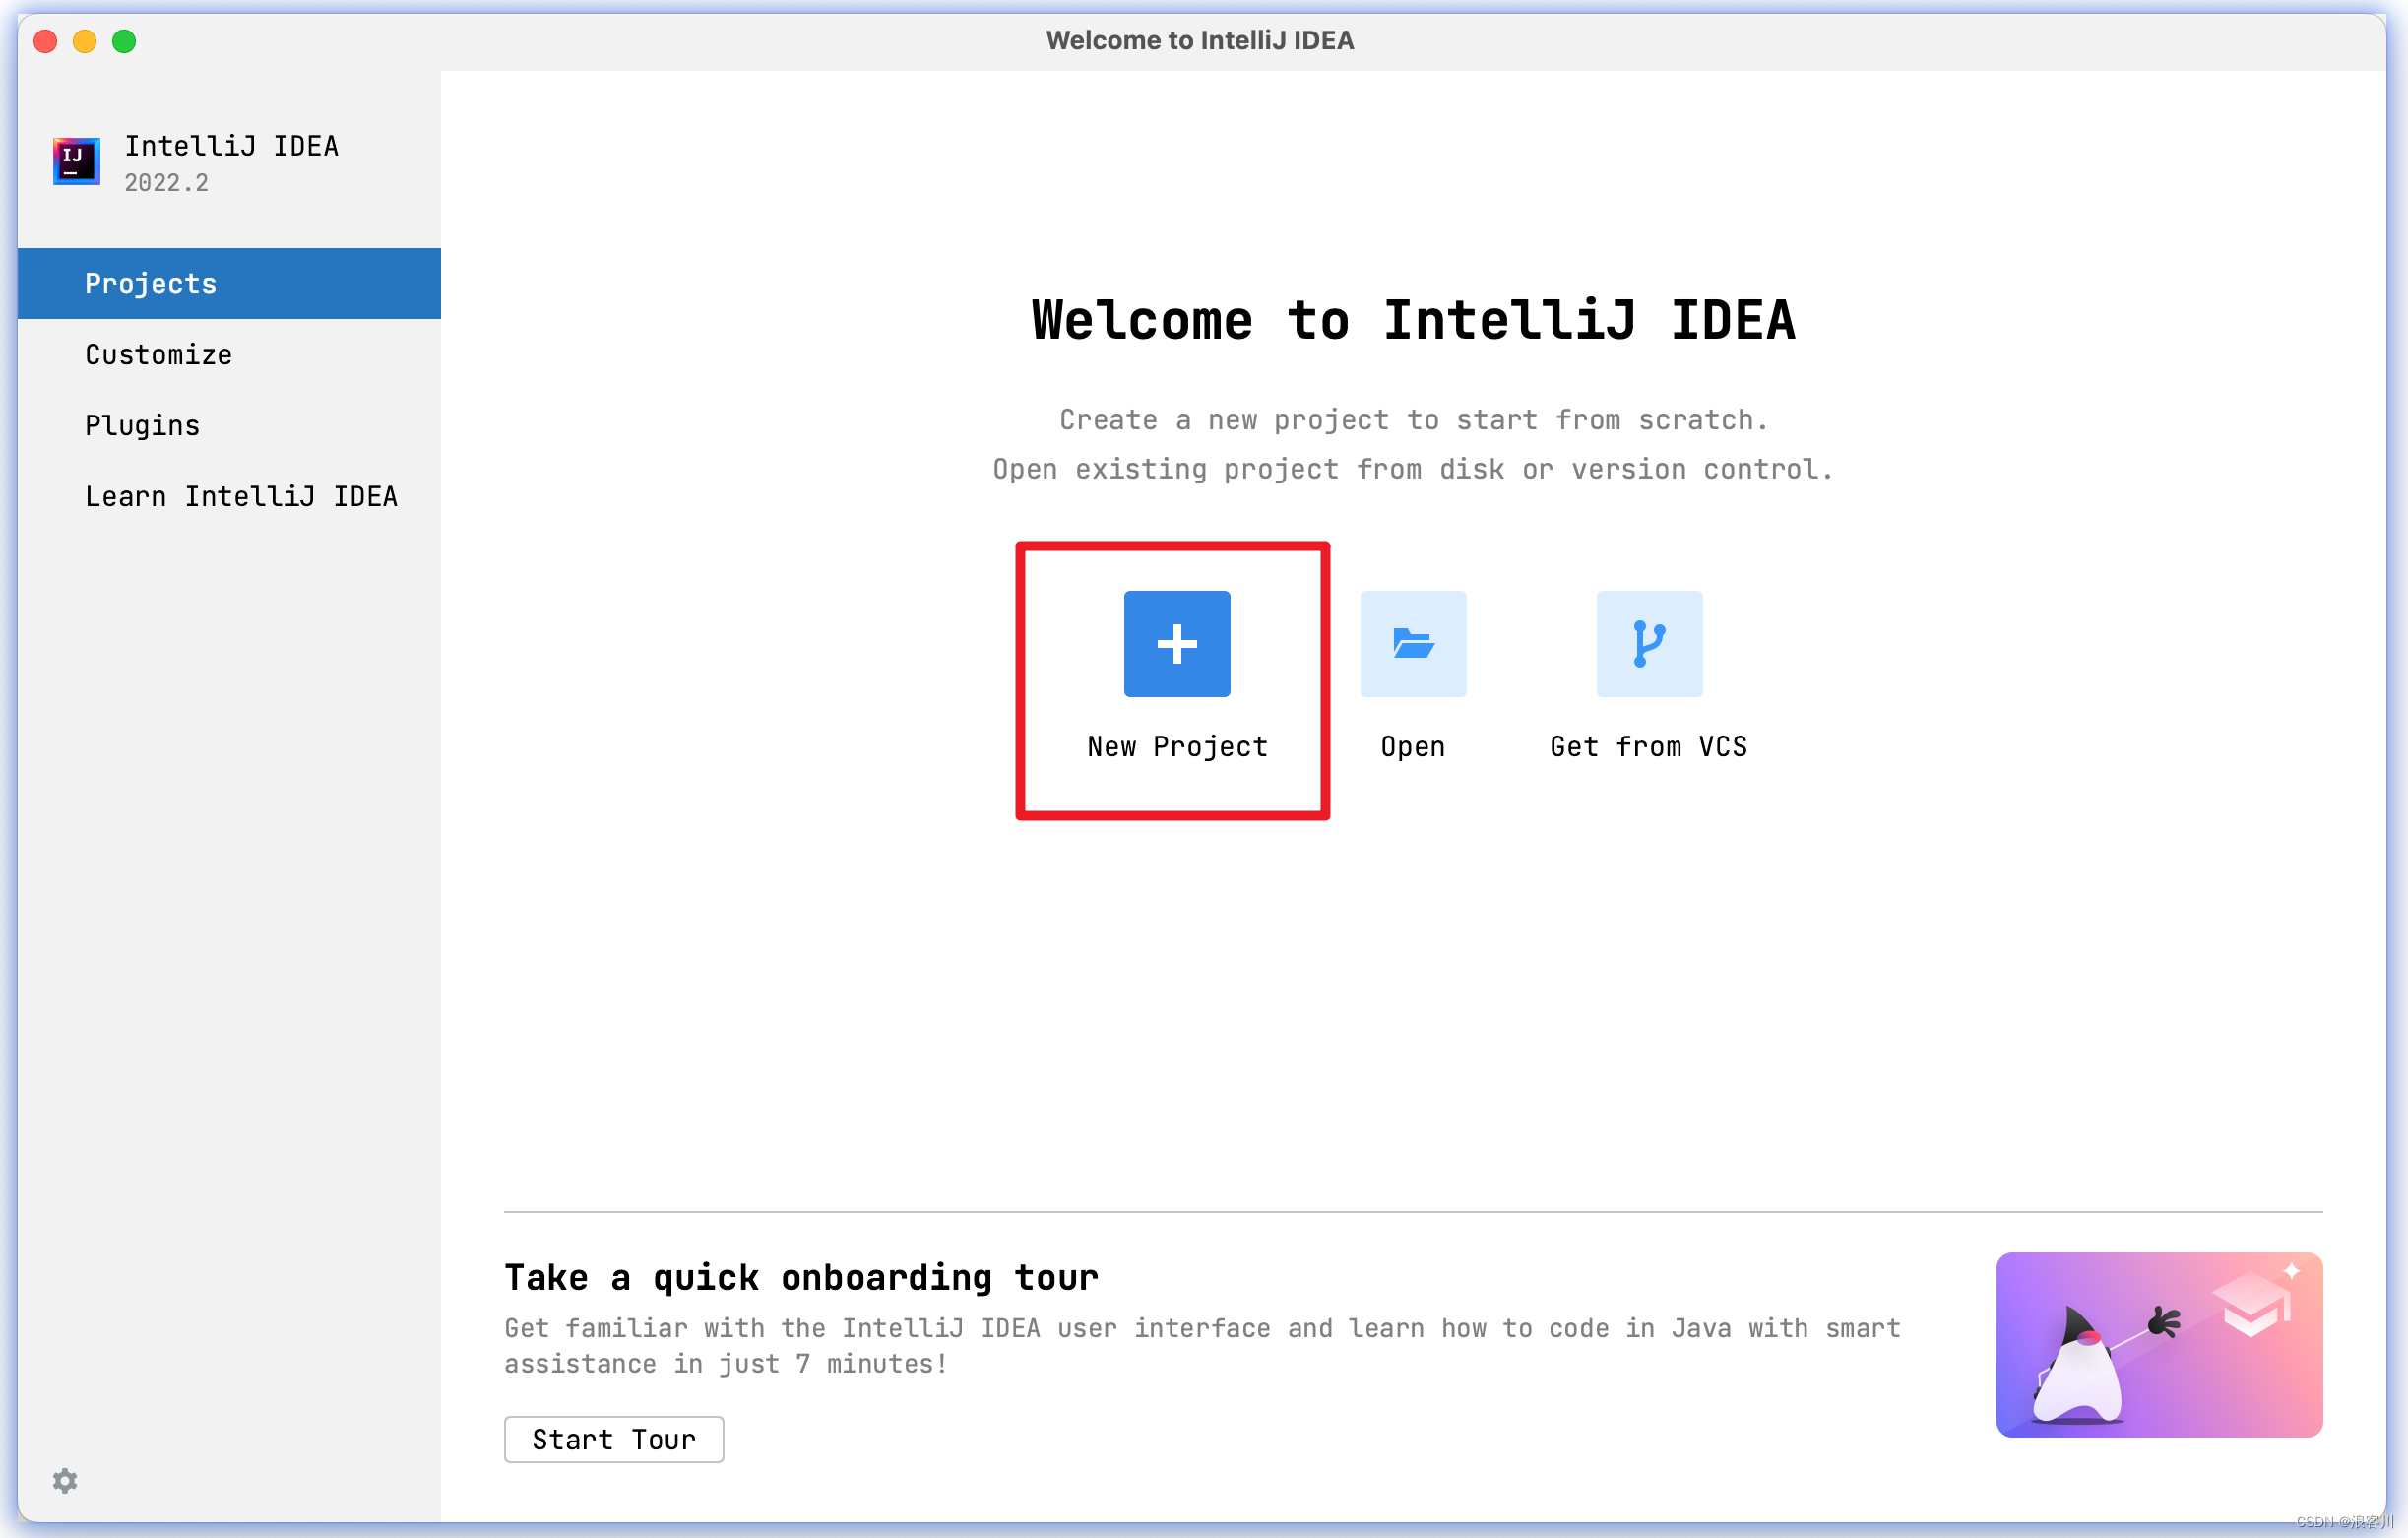The height and width of the screenshot is (1538, 2408).
Task: Open settings via the gear icon
Action: point(65,1480)
